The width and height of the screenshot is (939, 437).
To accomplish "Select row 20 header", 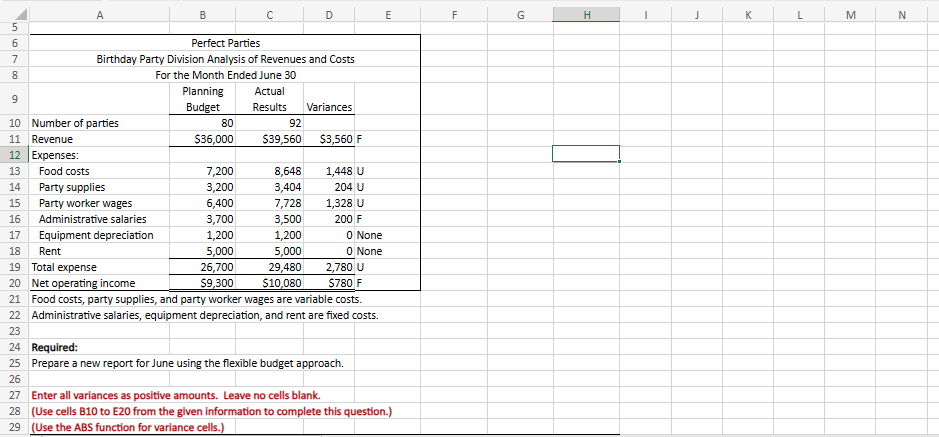I will pos(15,283).
